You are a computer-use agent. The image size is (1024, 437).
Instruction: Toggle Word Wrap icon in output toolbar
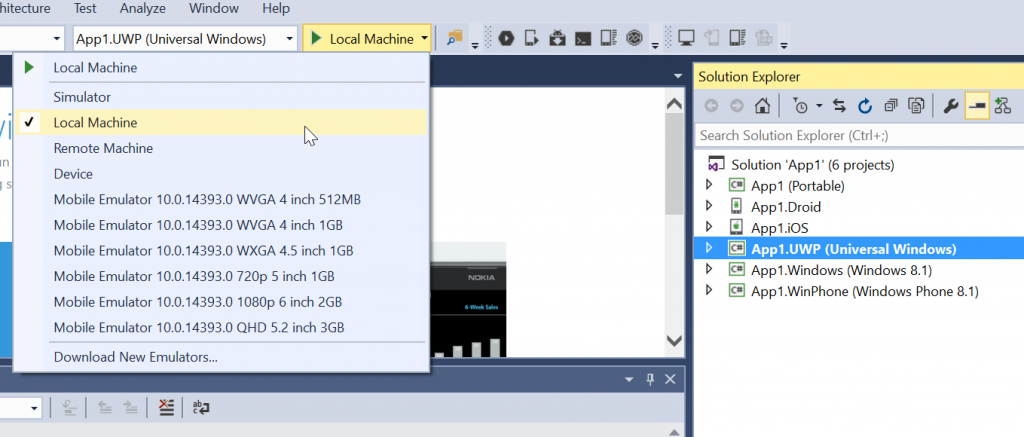click(201, 408)
